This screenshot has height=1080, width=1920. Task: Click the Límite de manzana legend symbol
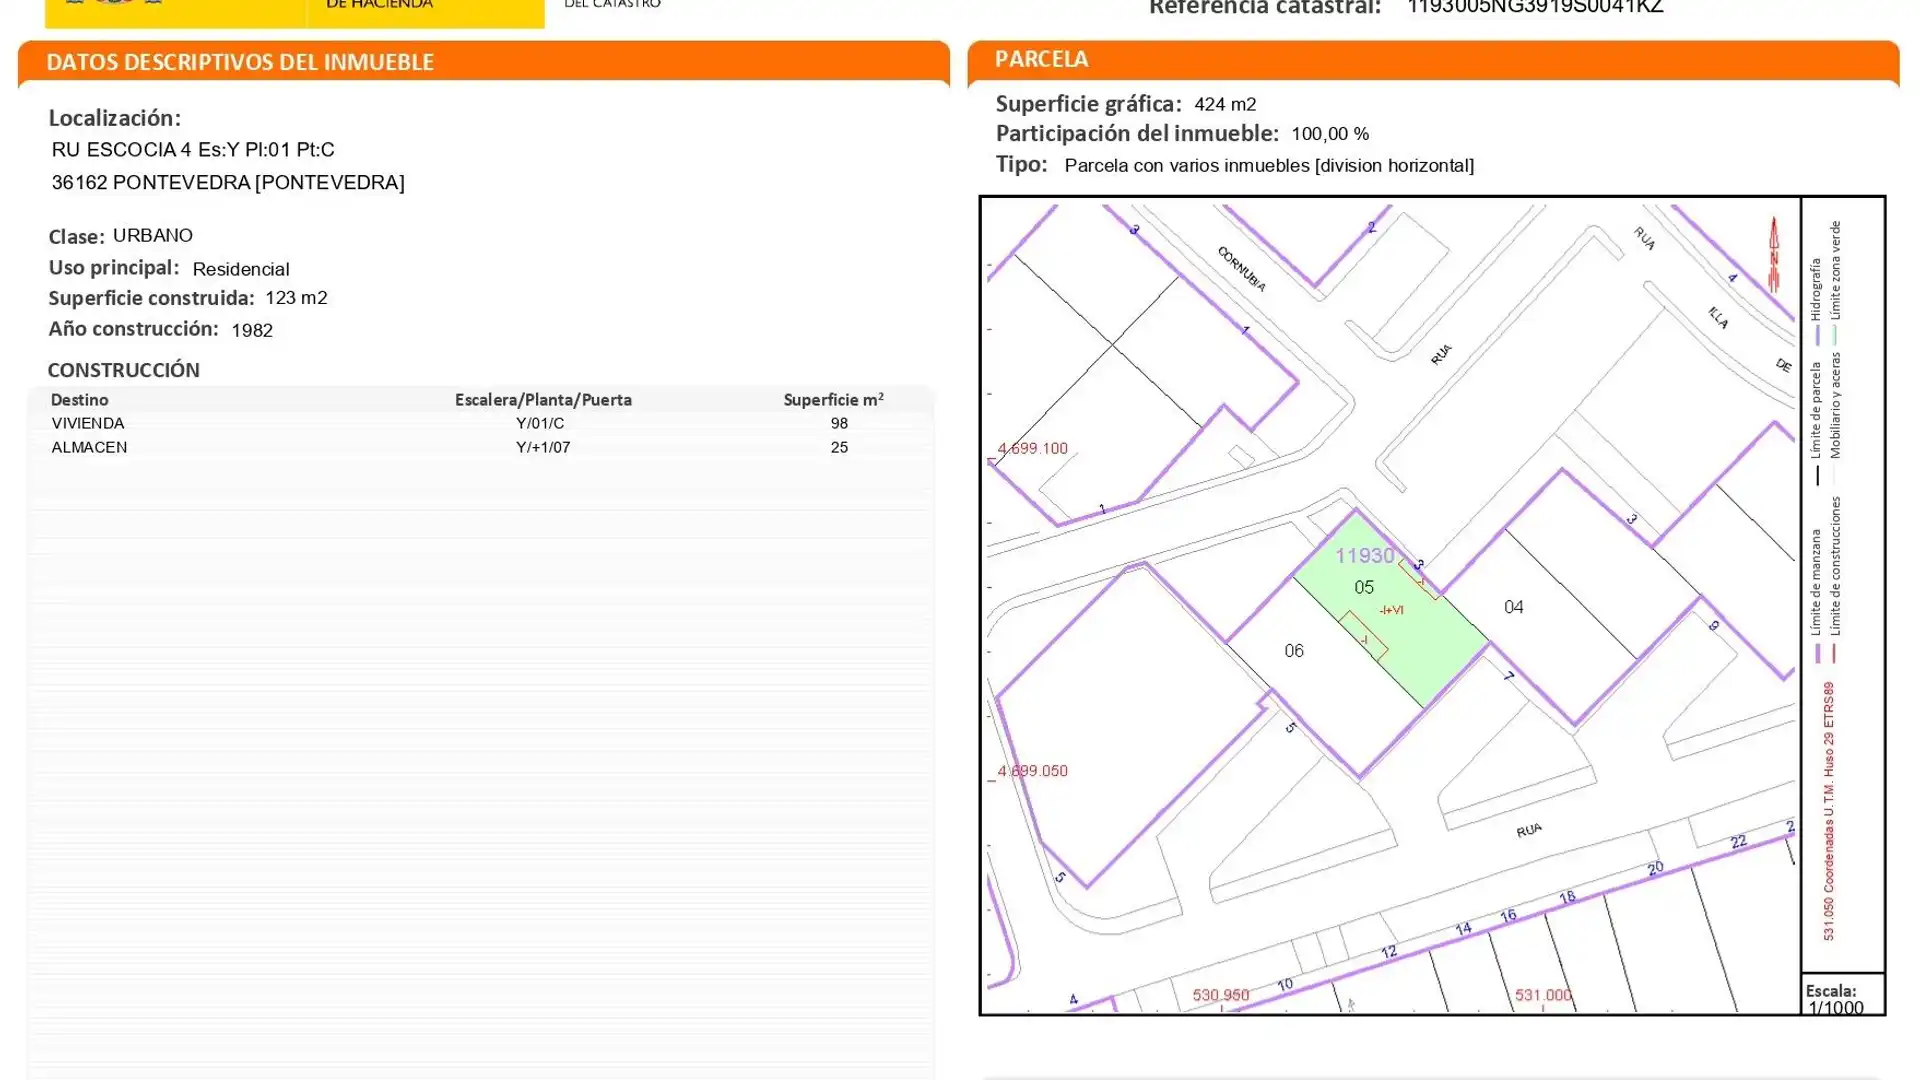(x=1816, y=654)
